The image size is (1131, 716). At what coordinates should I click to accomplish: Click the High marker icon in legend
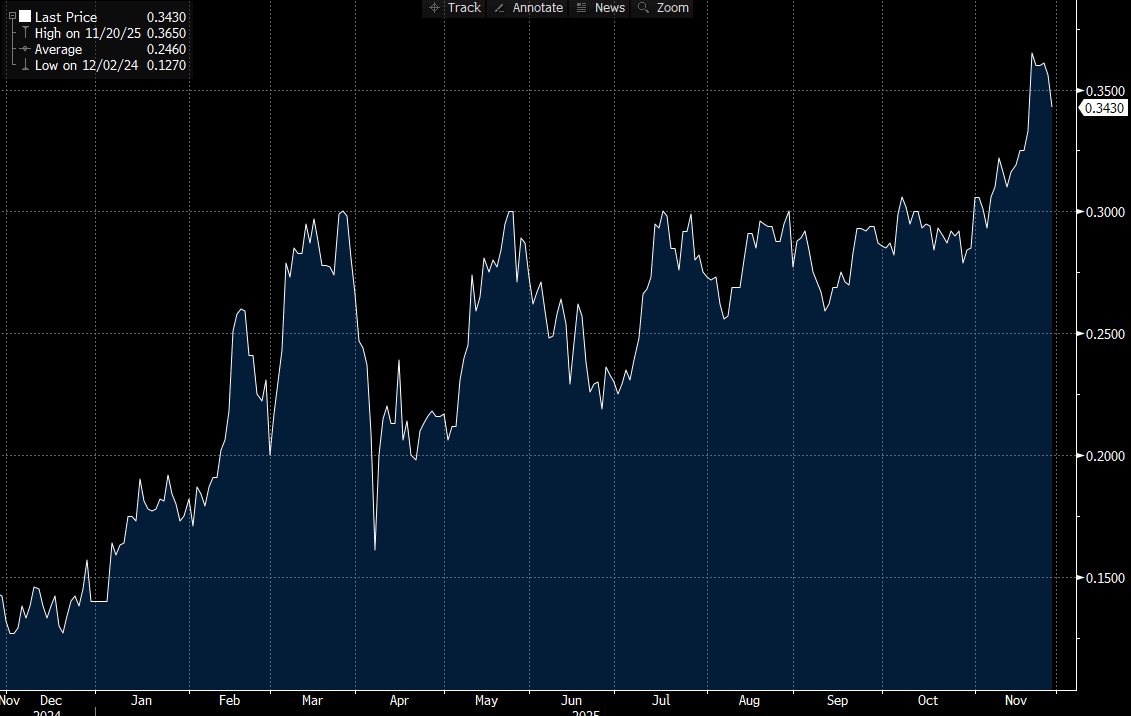(25, 33)
